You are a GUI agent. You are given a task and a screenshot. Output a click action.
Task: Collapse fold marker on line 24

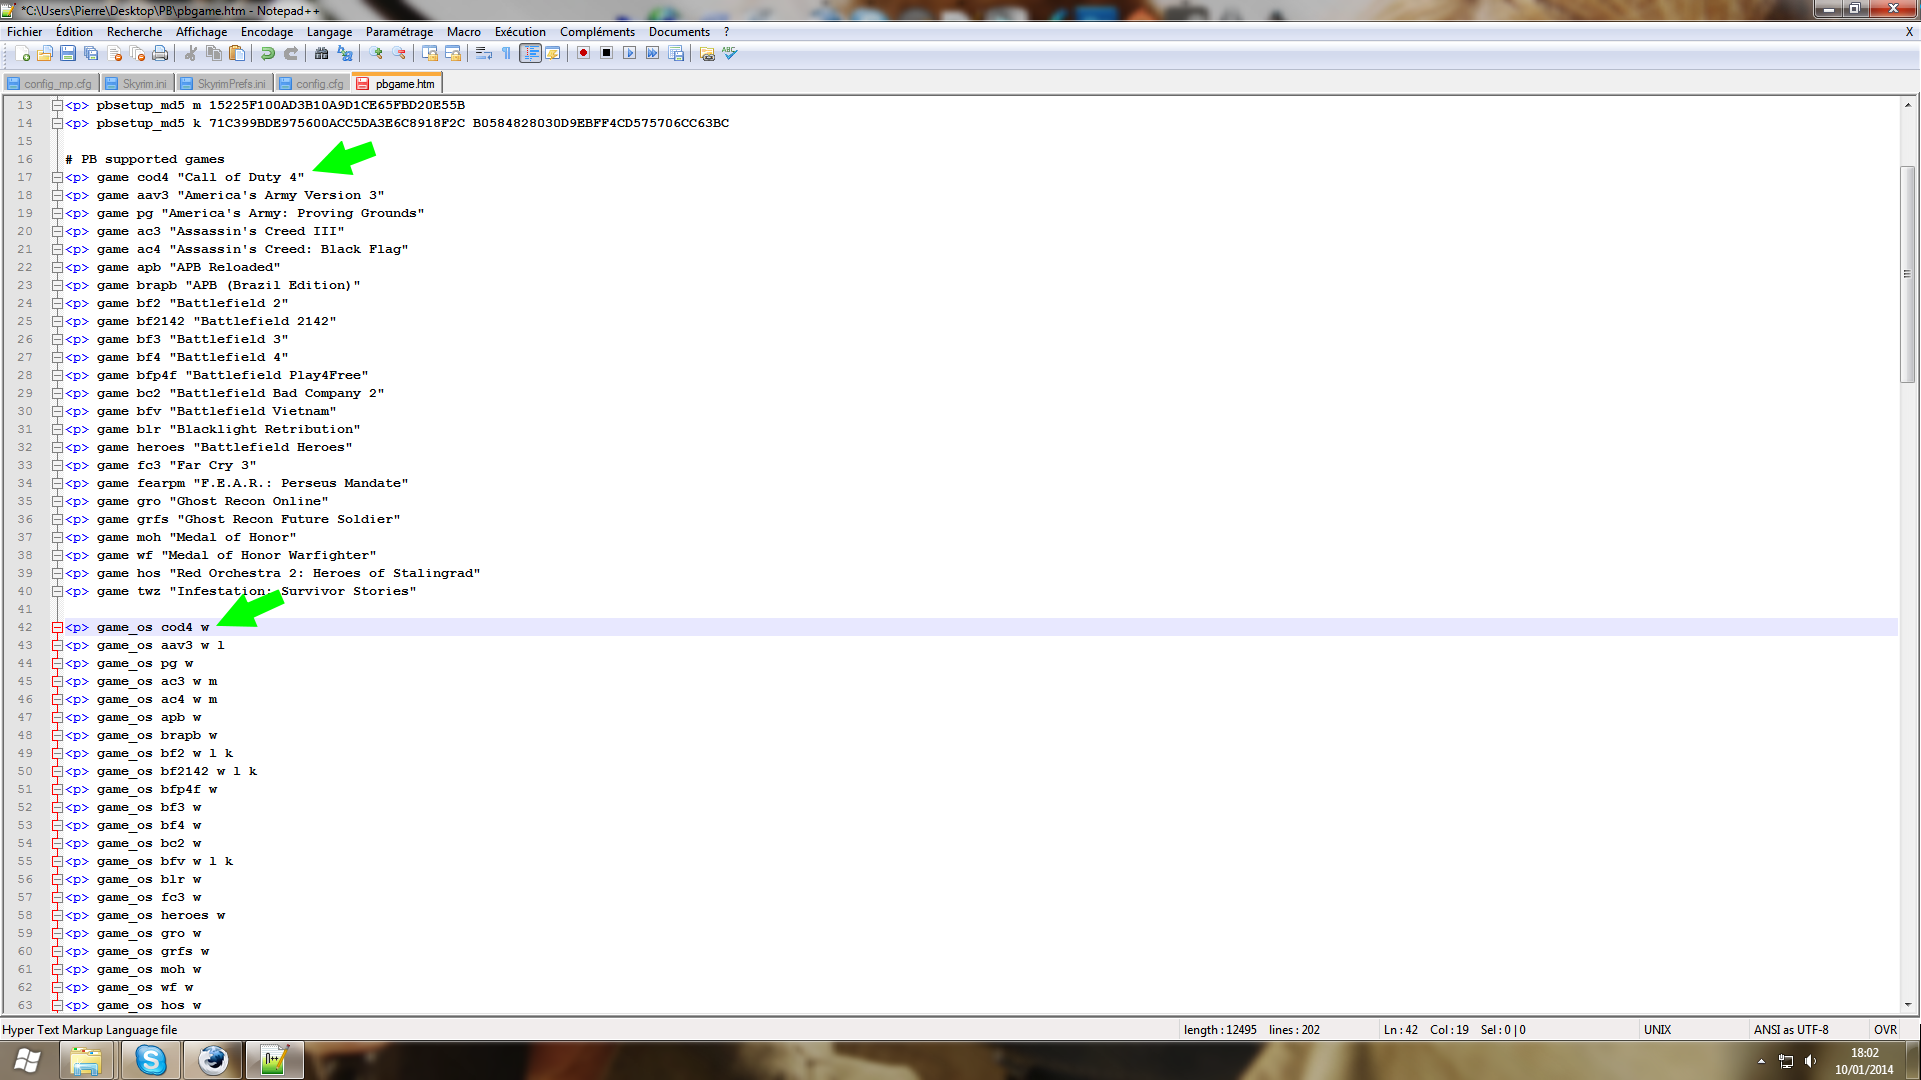[x=57, y=304]
